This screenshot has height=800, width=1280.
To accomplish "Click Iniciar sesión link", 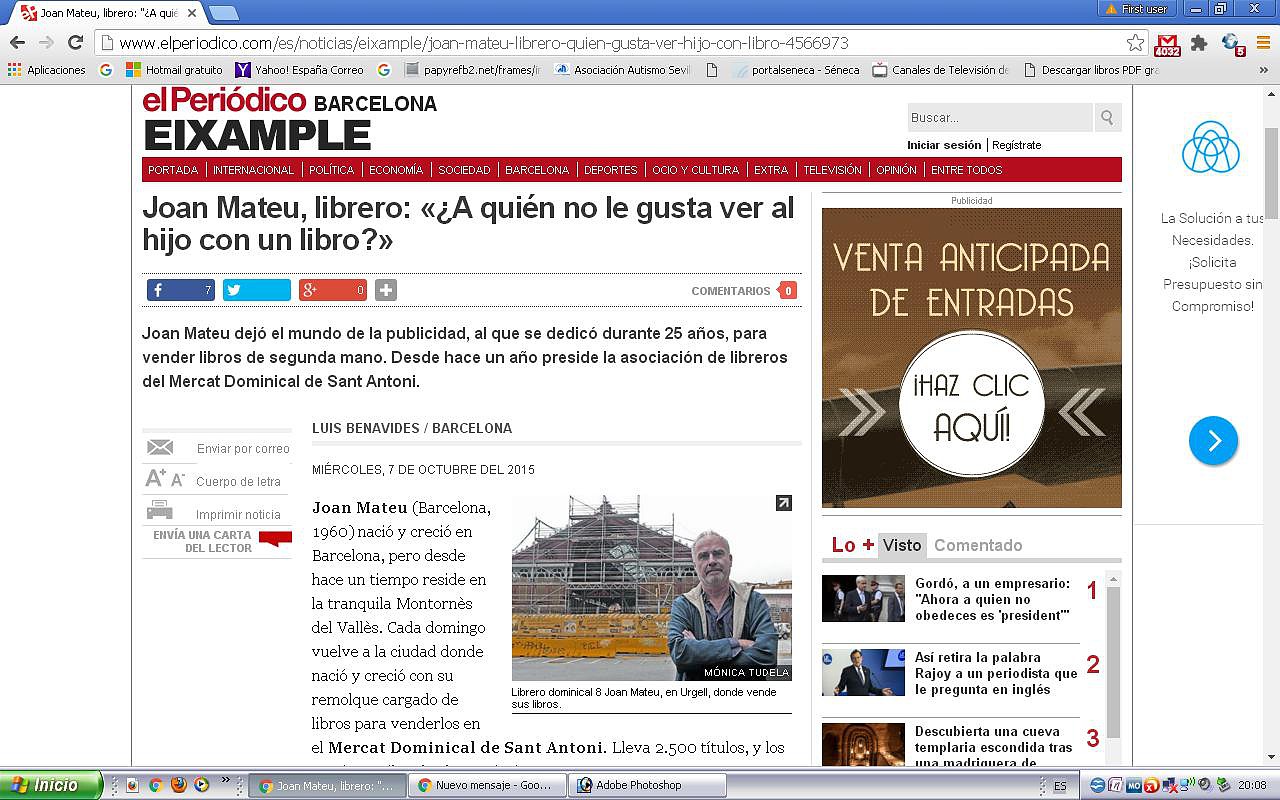I will pos(944,145).
